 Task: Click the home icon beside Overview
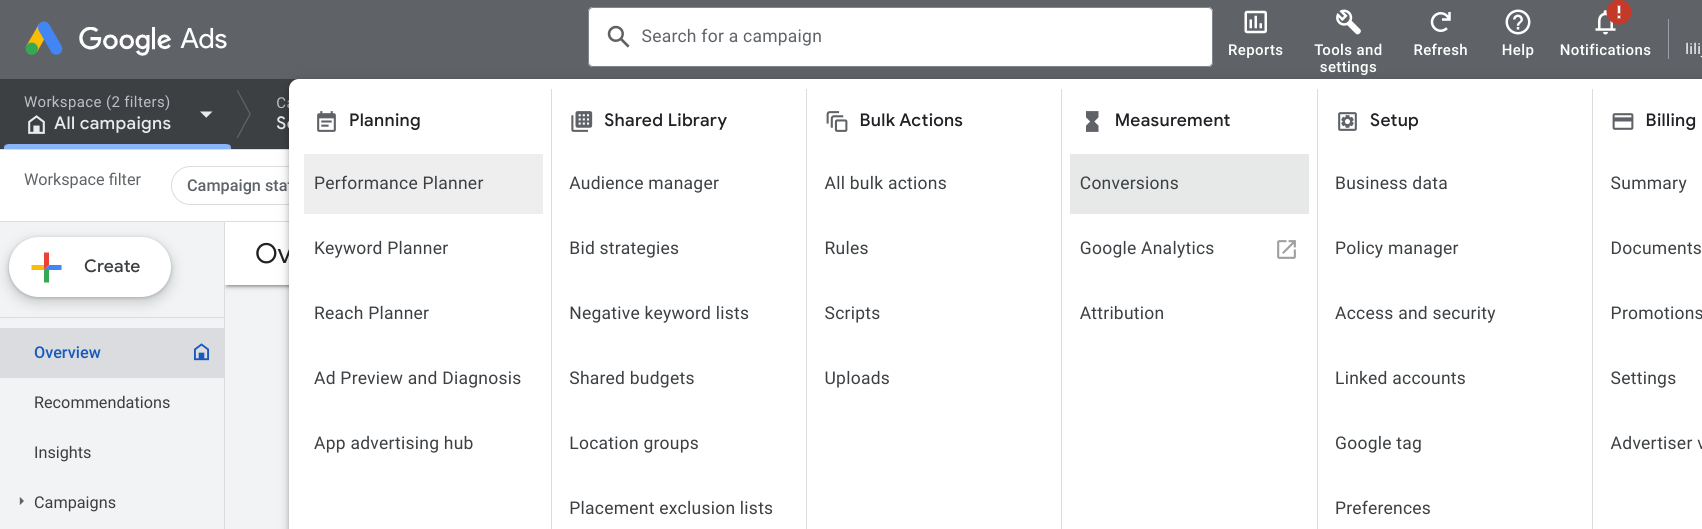click(x=201, y=352)
